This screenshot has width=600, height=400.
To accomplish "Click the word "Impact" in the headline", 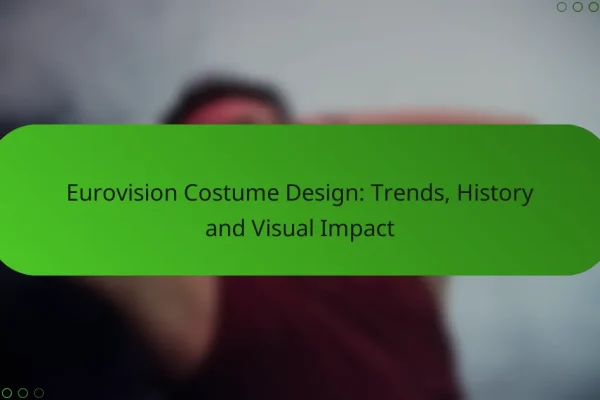I will [358, 228].
